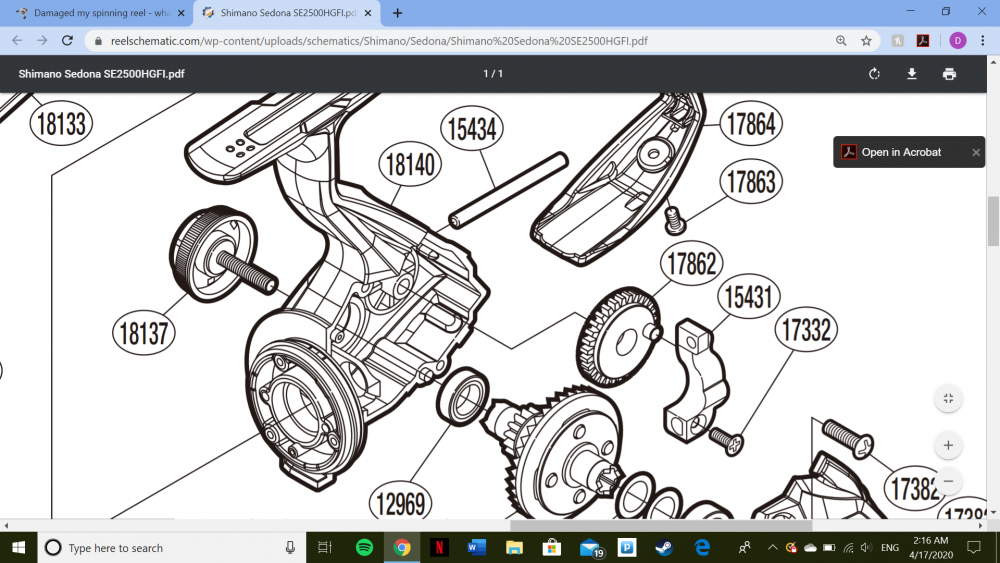Show hidden system tray icons
This screenshot has width=1000, height=563.
point(772,548)
